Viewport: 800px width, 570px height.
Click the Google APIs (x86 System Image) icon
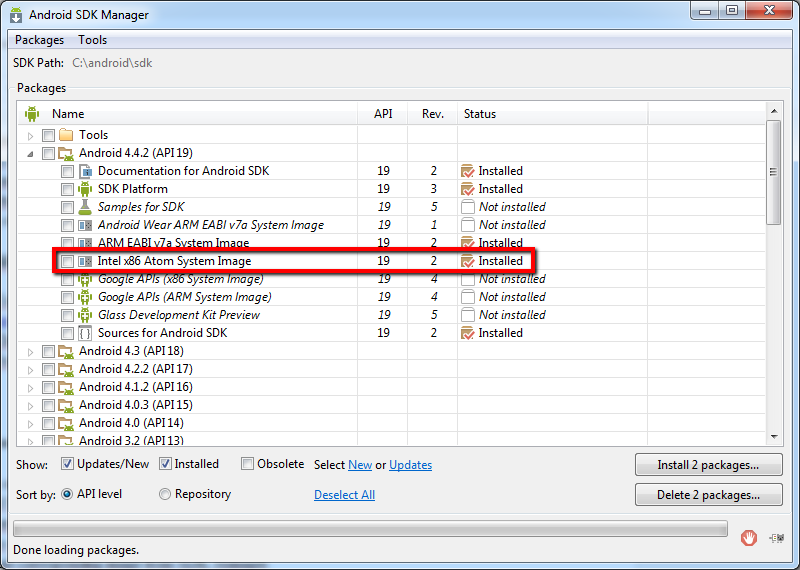point(85,279)
